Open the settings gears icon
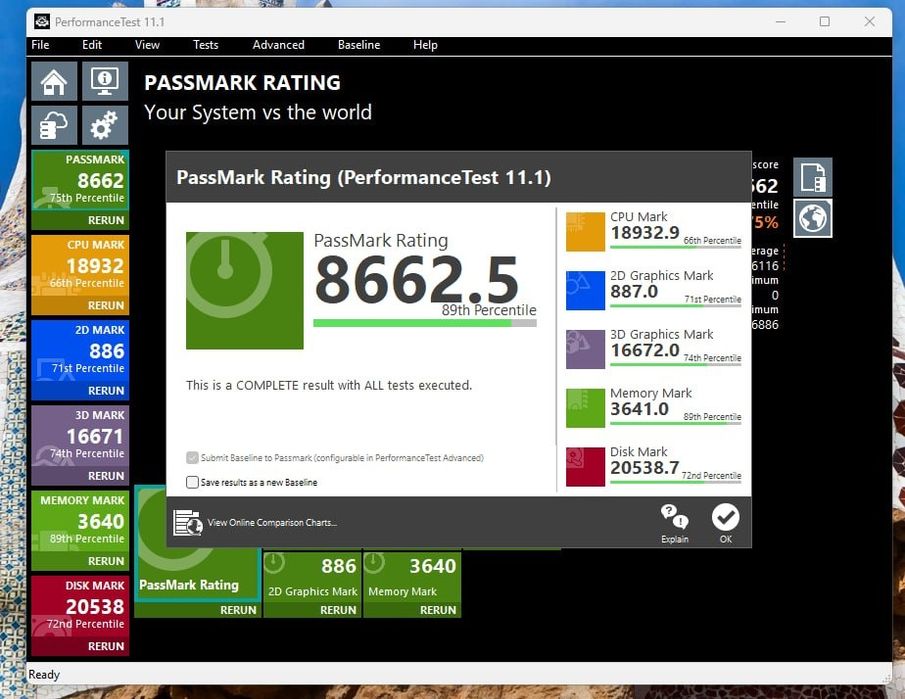The image size is (905, 699). click(x=104, y=125)
